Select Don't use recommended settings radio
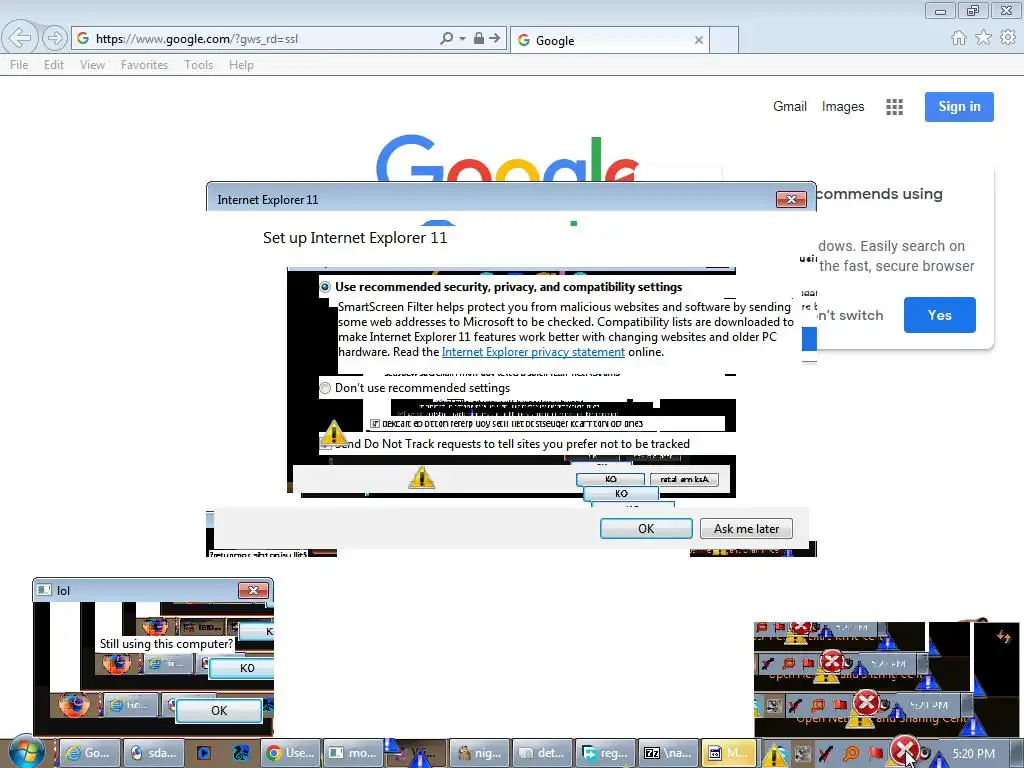The width and height of the screenshot is (1024, 768). (325, 388)
